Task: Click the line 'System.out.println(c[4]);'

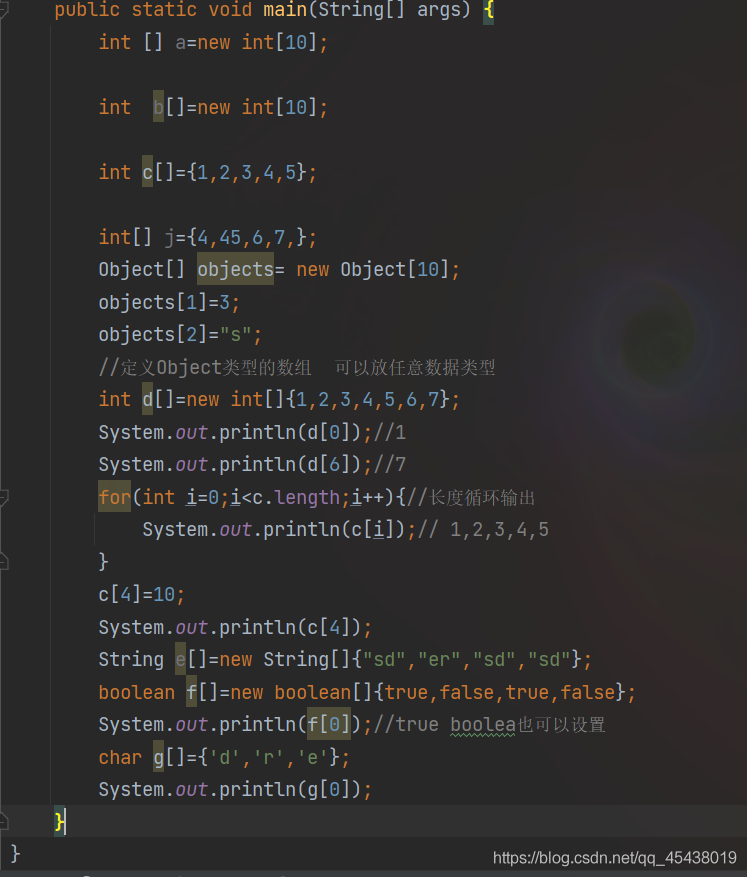Action: 235,627
